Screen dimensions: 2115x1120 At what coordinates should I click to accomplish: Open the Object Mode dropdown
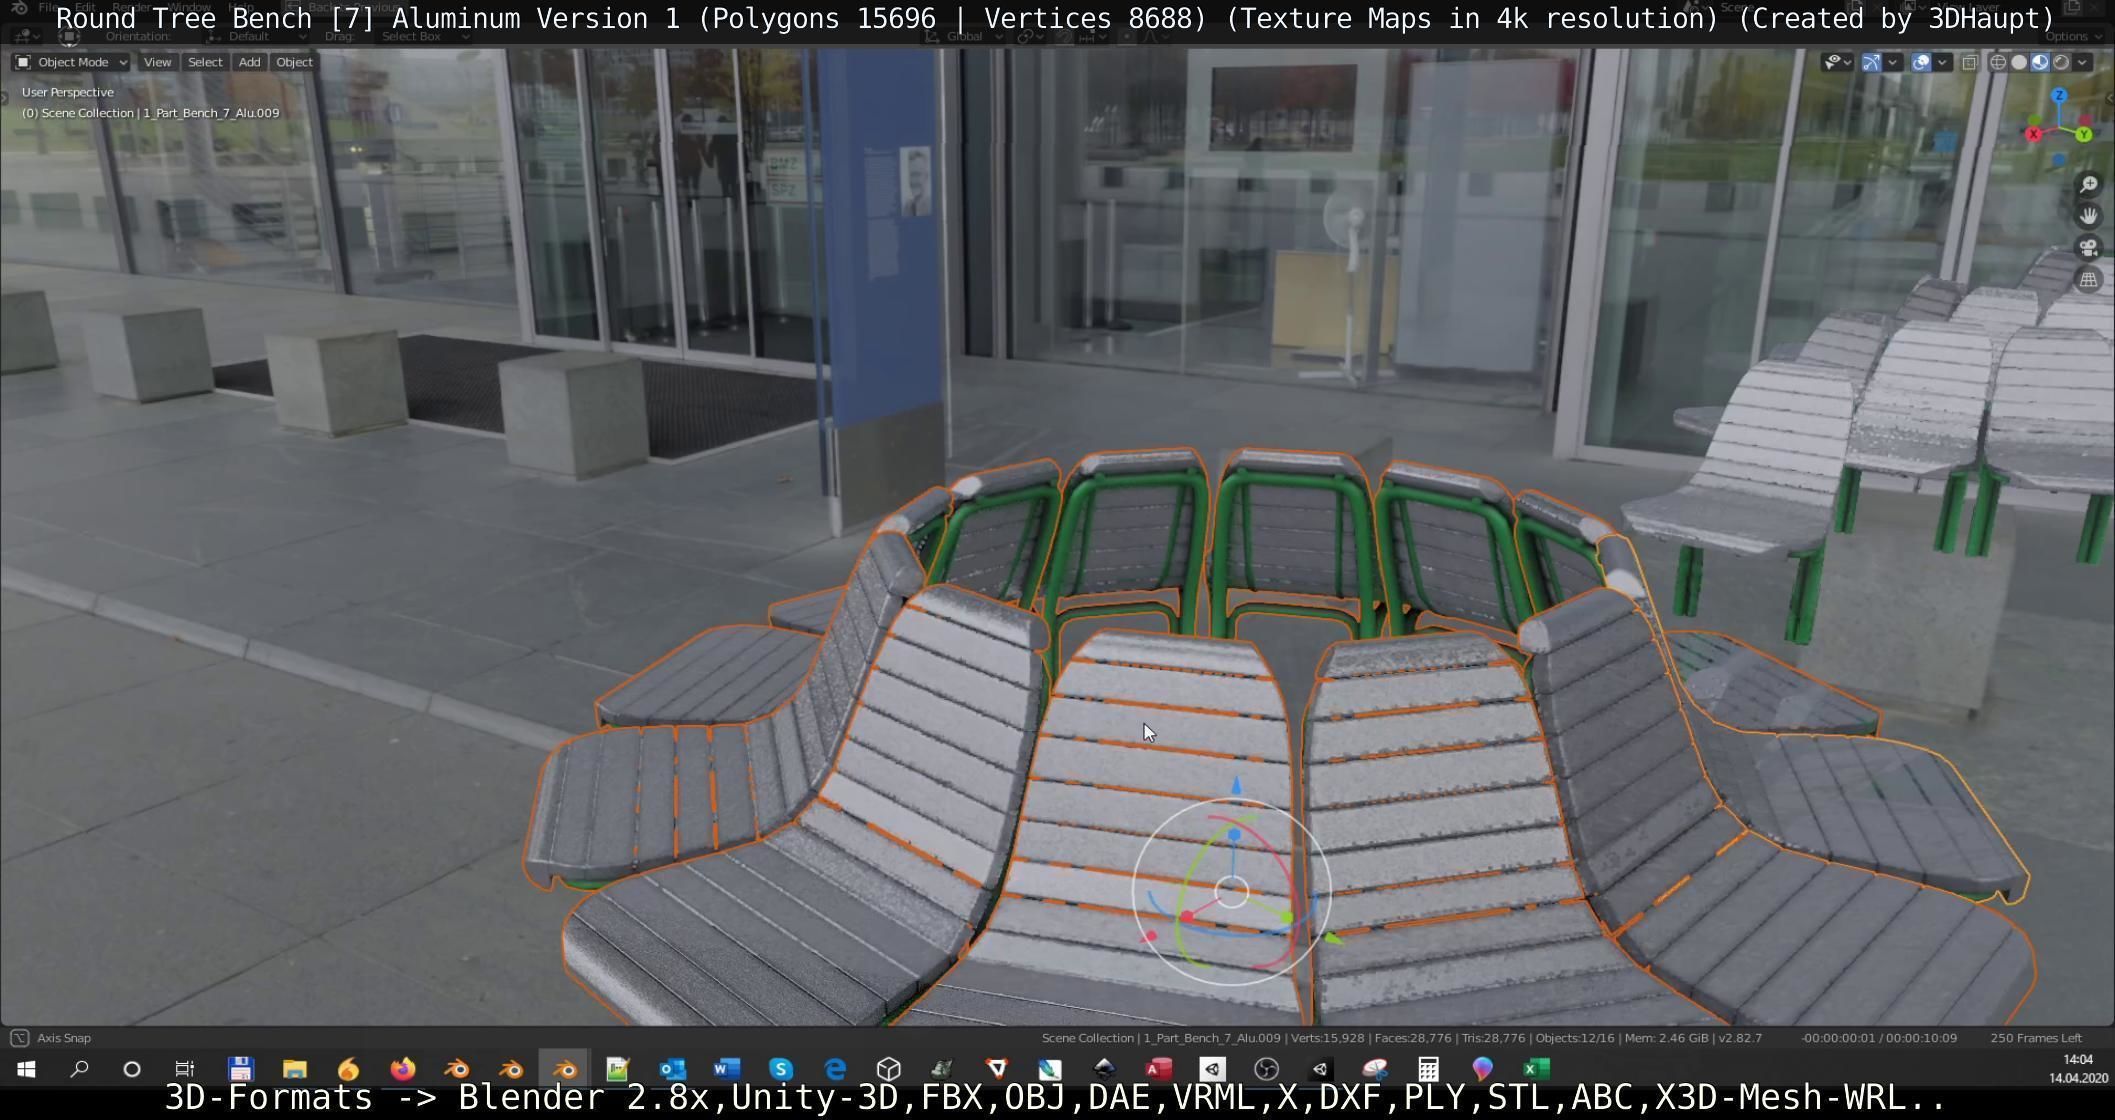[72, 62]
